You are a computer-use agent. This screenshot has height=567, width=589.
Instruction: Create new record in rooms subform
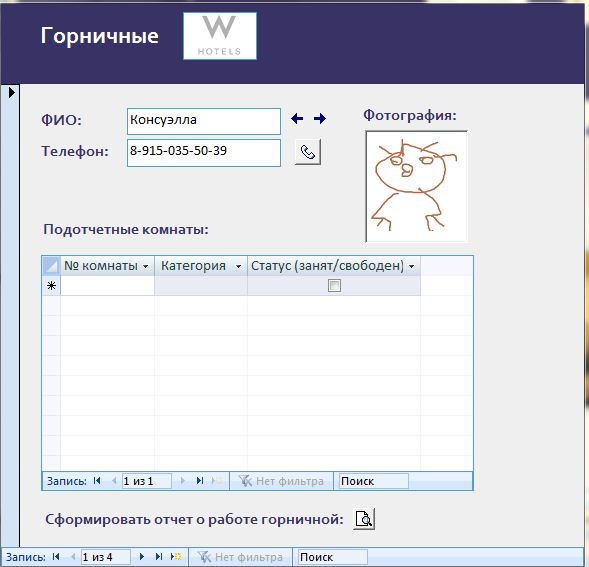pyautogui.click(x=217, y=481)
